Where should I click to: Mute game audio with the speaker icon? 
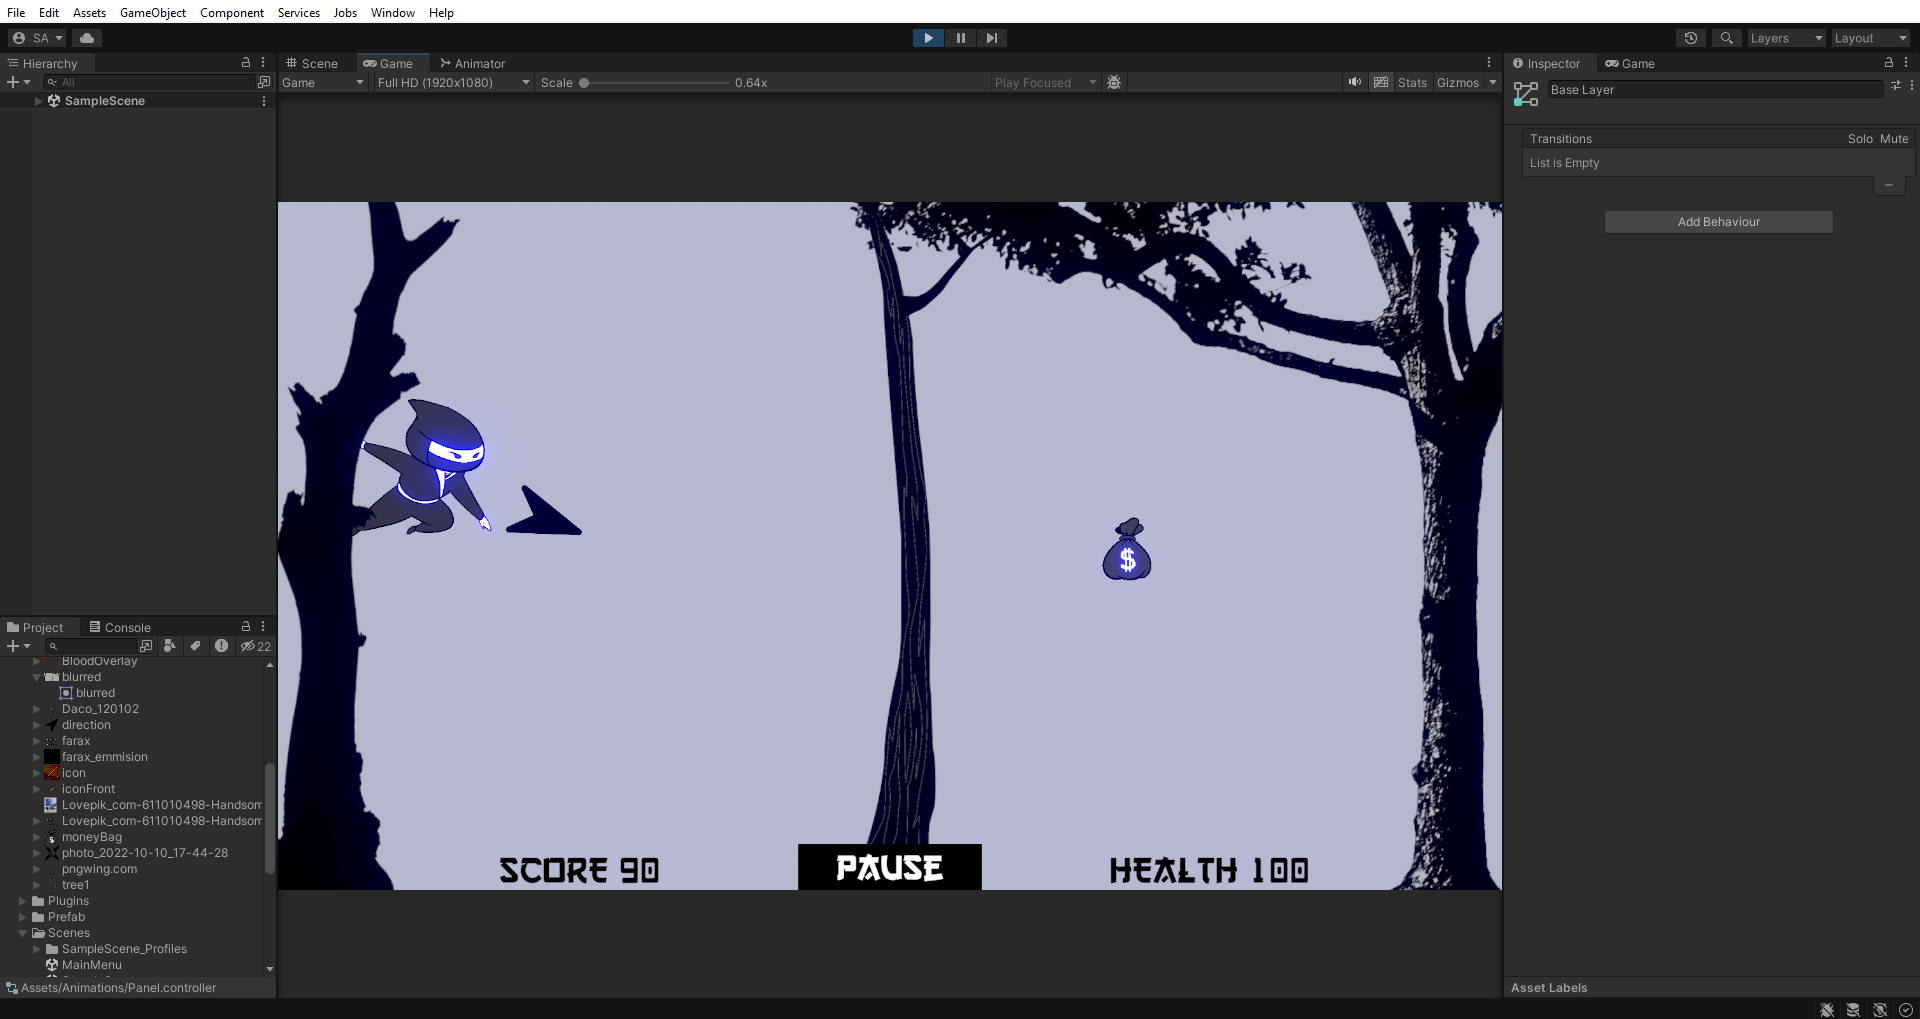click(x=1354, y=82)
